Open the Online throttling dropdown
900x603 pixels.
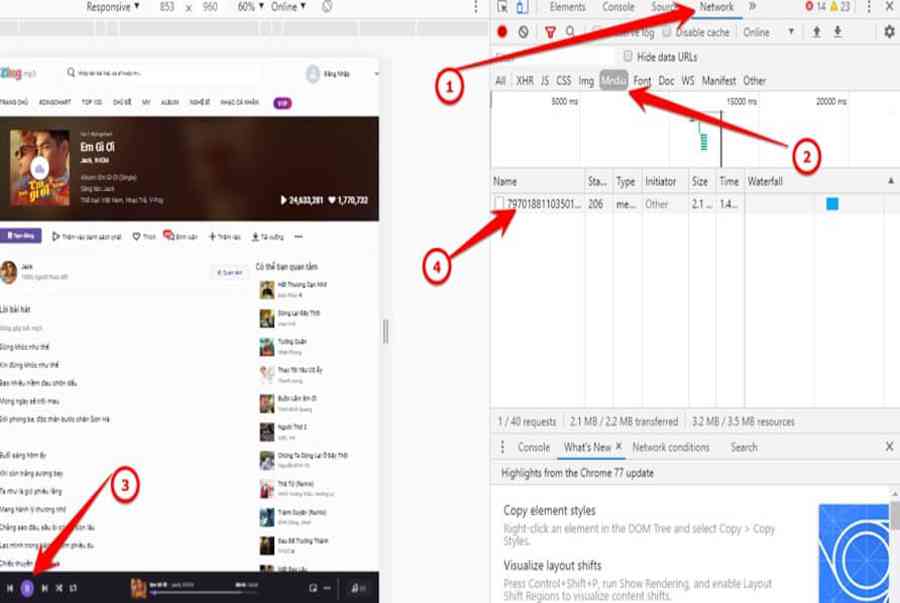[768, 32]
